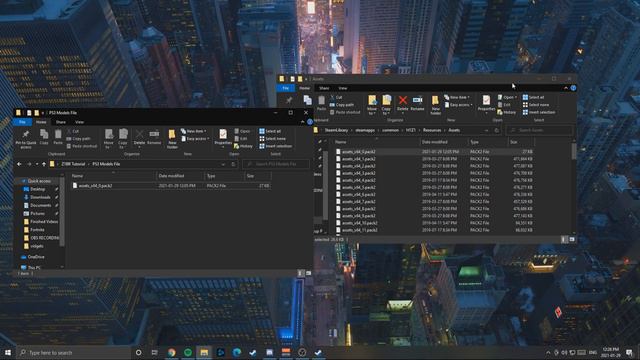The image size is (640, 360).
Task: Collapse the ribbon in PS2 Models File window
Action: [302, 122]
